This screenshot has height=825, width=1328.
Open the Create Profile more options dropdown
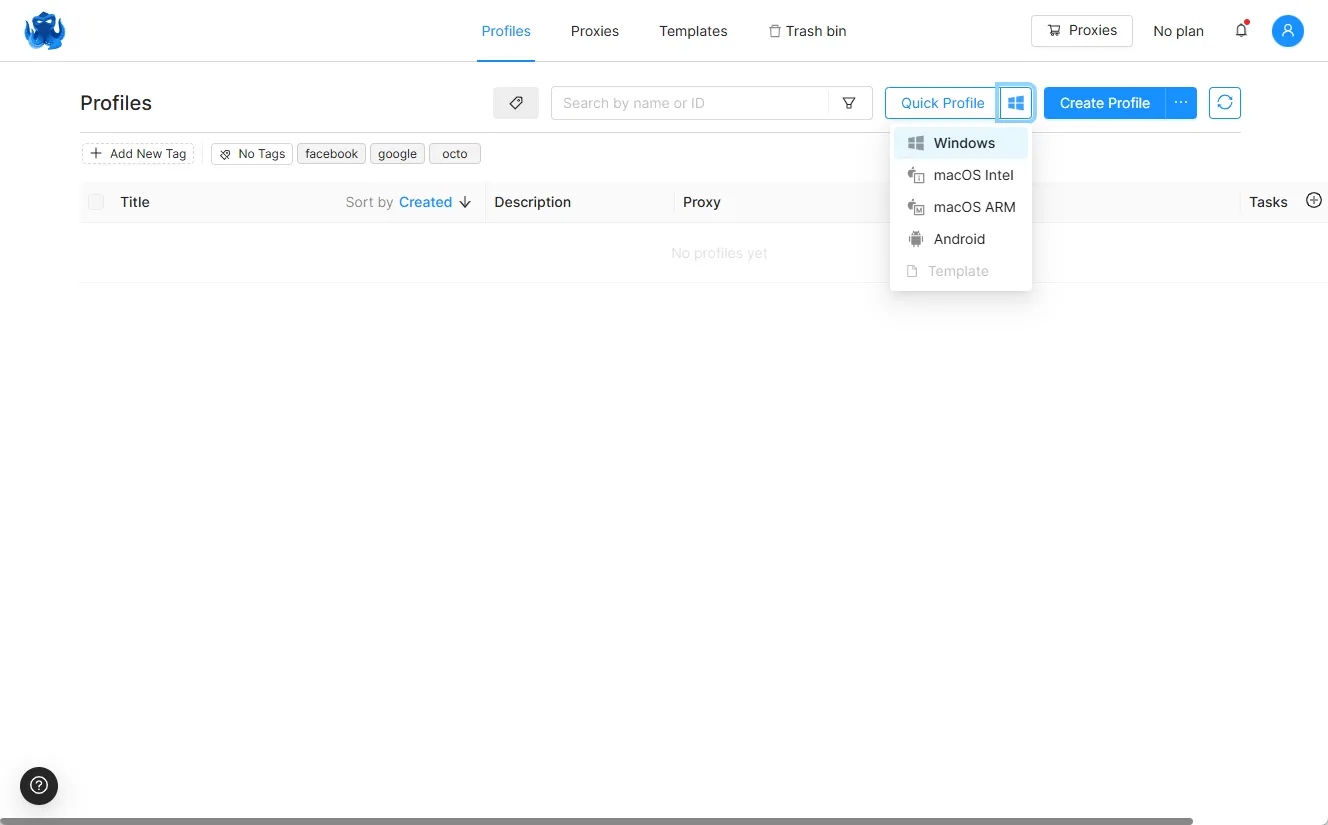pos(1181,102)
